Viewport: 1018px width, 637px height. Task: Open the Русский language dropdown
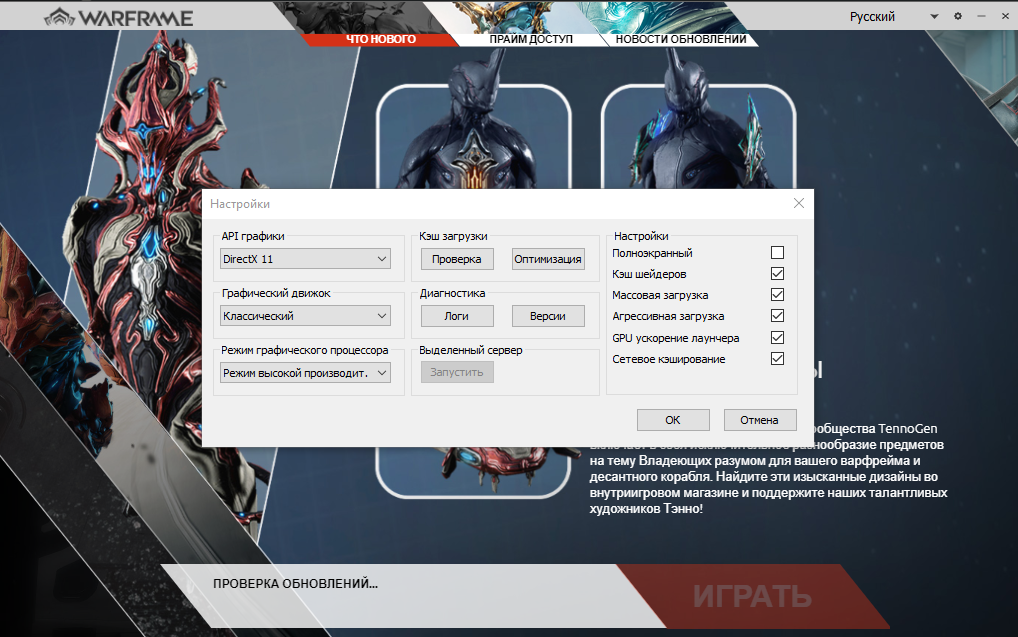(894, 16)
